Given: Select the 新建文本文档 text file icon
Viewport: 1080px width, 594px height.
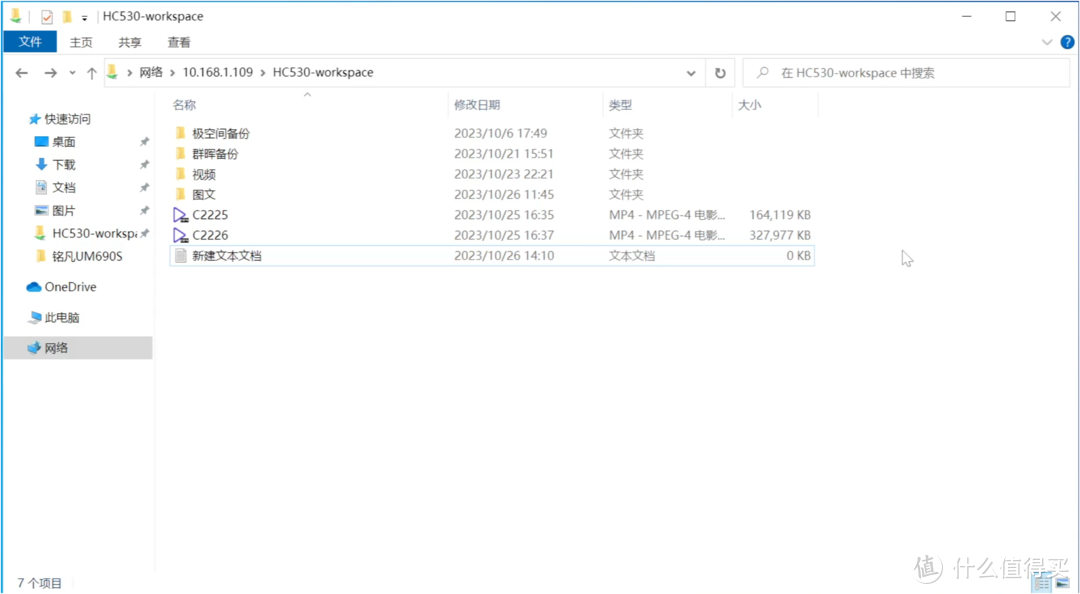Looking at the screenshot, I should [180, 256].
